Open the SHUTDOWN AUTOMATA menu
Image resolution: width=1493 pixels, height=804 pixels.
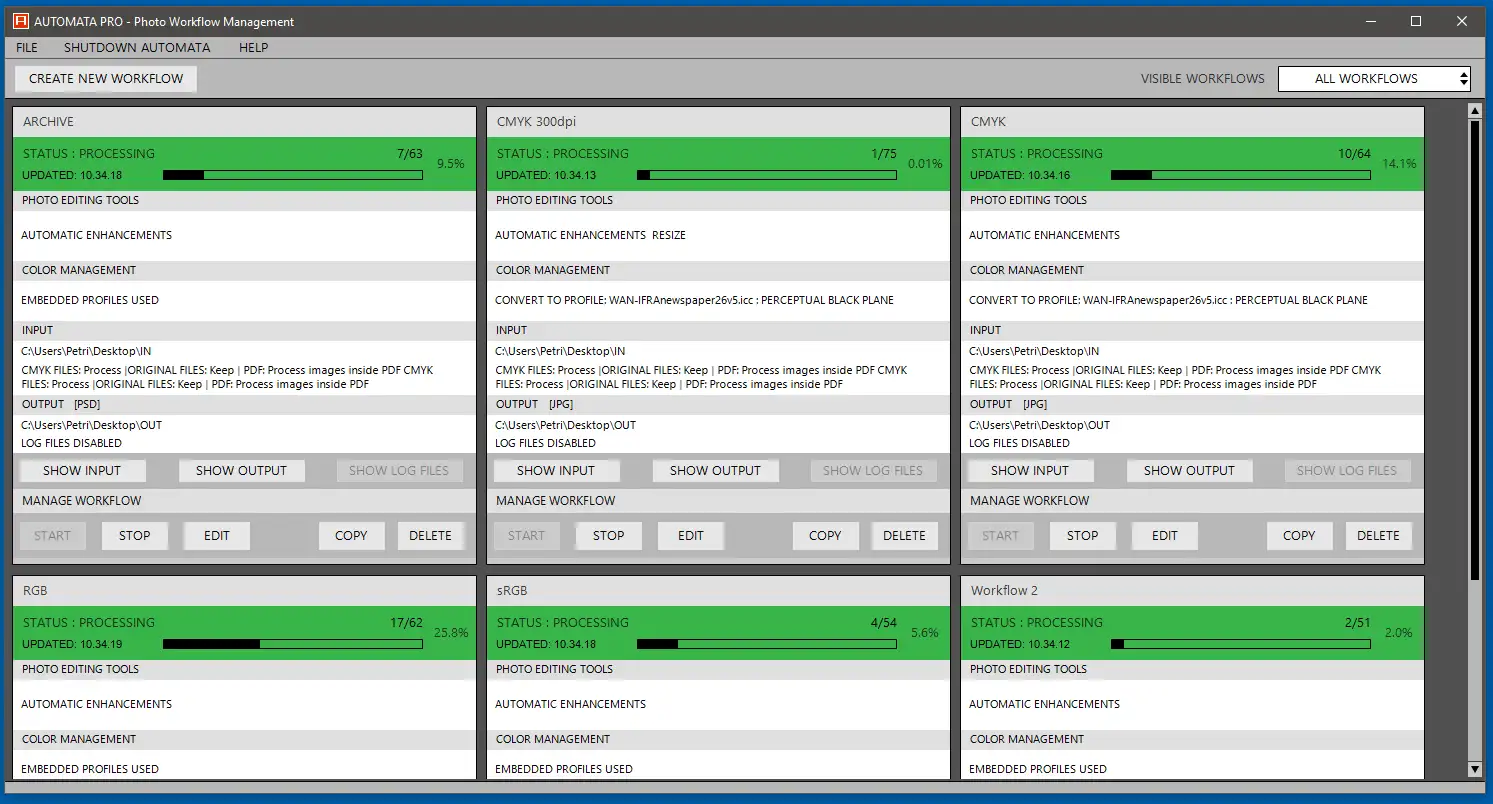click(137, 47)
